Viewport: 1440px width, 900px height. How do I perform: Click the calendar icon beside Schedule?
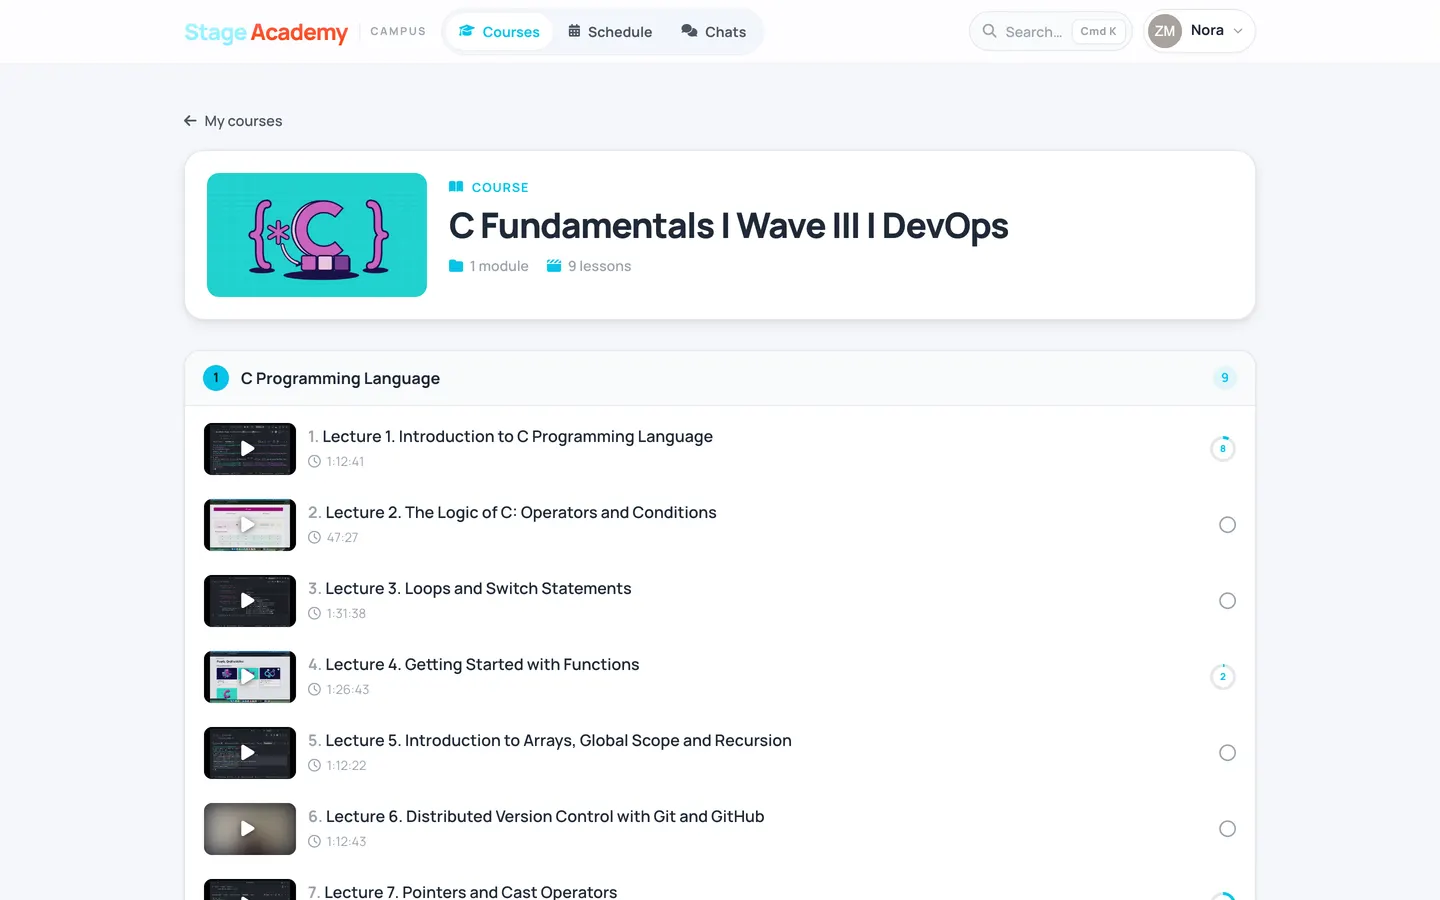point(574,31)
